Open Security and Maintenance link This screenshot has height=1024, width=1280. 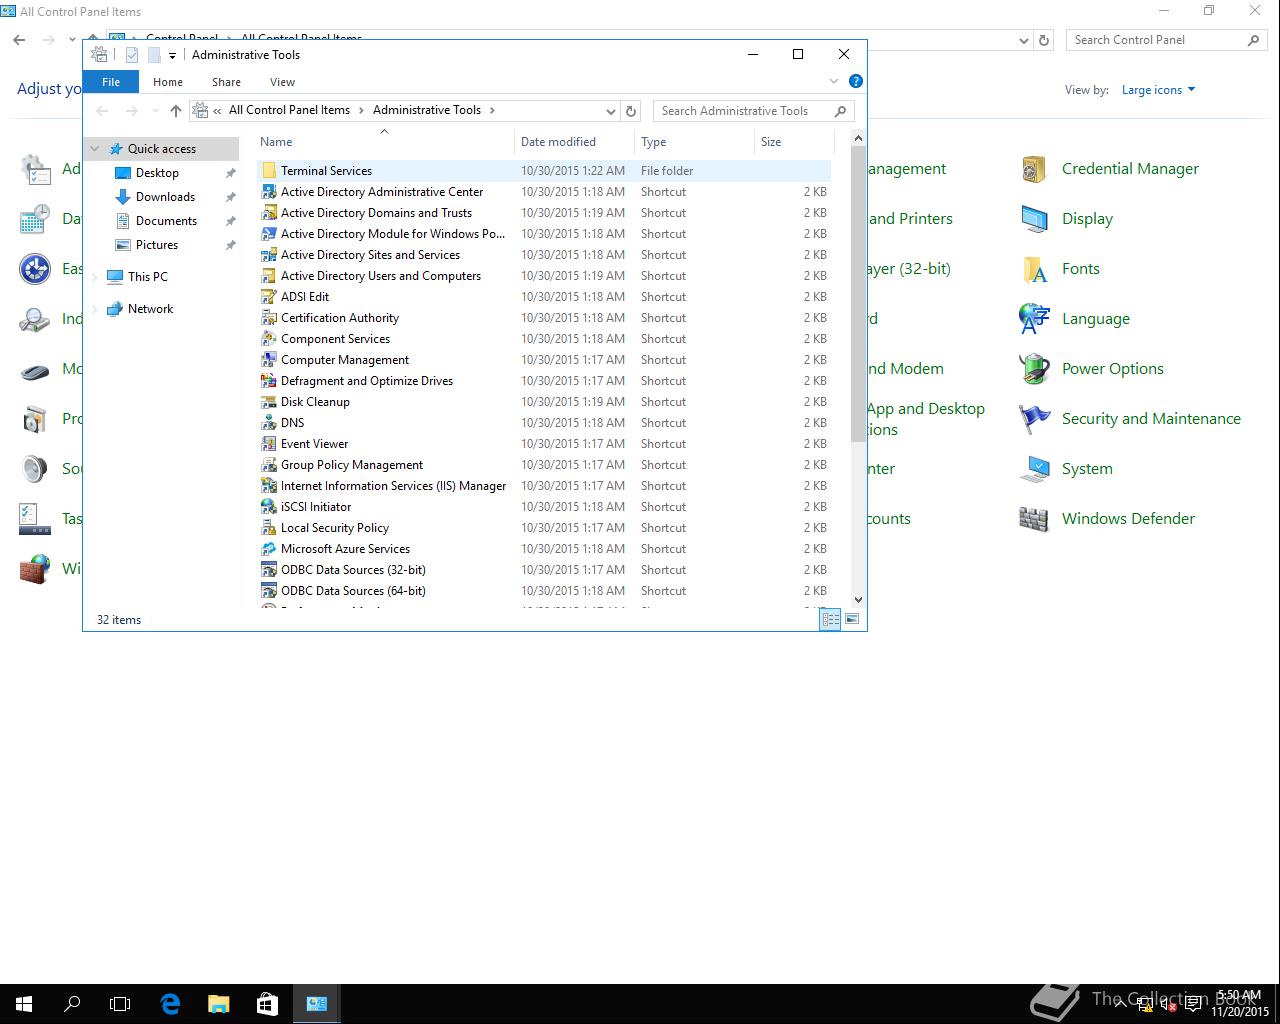tap(1151, 419)
